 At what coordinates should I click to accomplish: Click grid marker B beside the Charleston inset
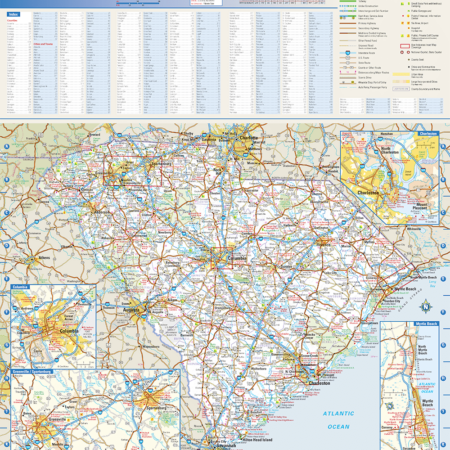coord(443,179)
